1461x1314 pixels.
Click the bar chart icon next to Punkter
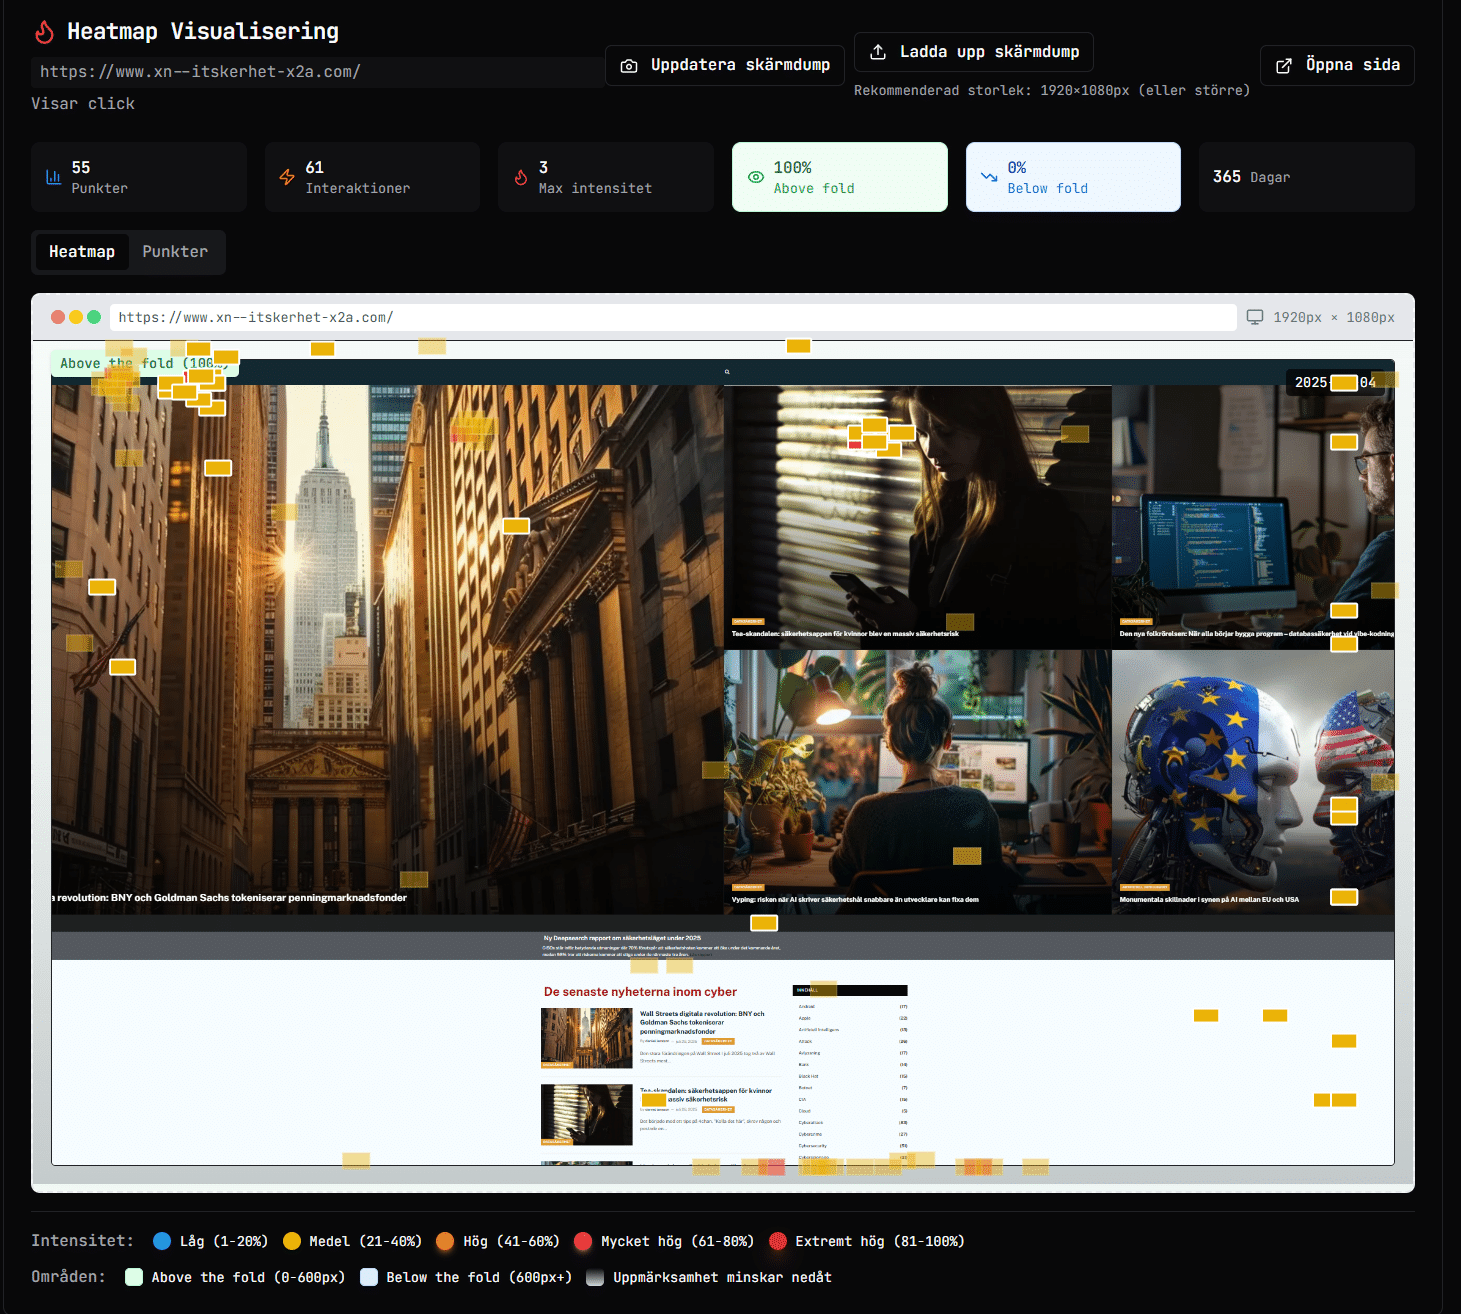click(53, 177)
